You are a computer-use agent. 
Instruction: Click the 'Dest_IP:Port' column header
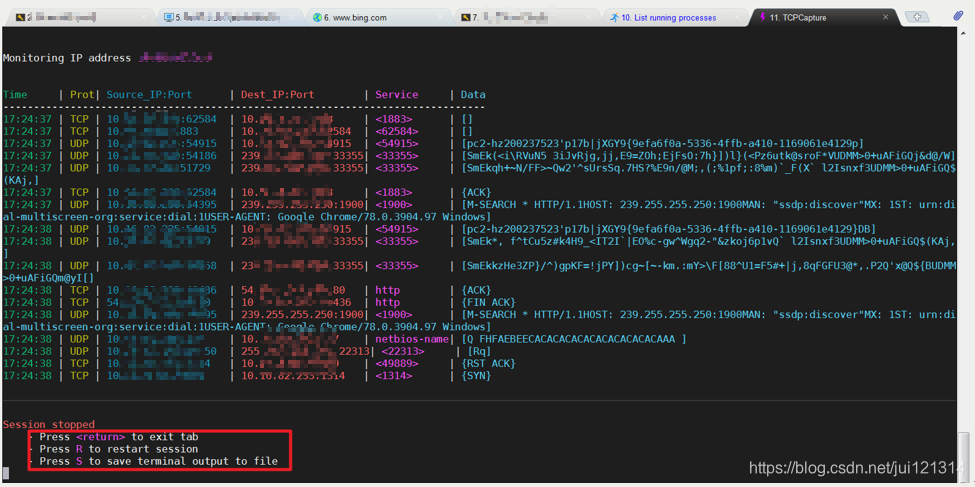pyautogui.click(x=278, y=95)
